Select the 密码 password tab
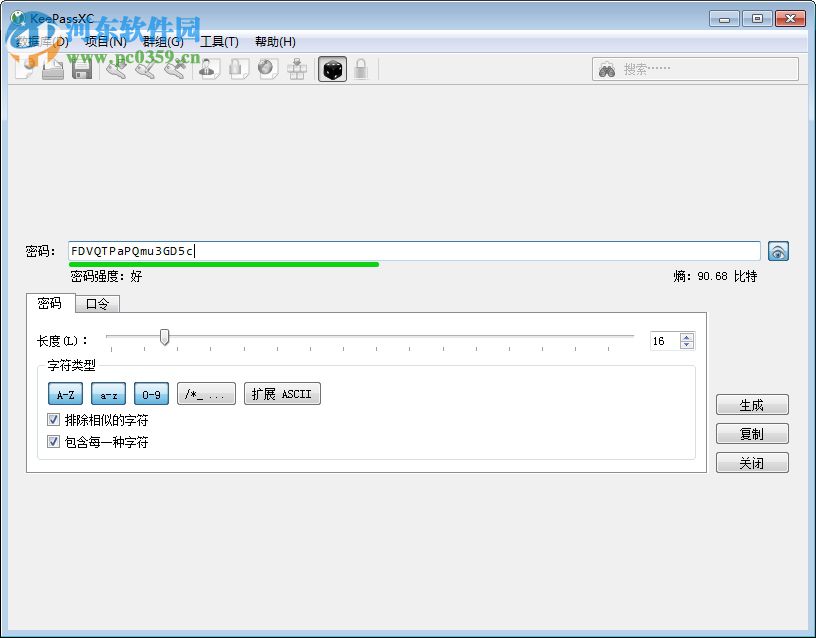Viewport: 816px width, 638px height. pyautogui.click(x=50, y=303)
